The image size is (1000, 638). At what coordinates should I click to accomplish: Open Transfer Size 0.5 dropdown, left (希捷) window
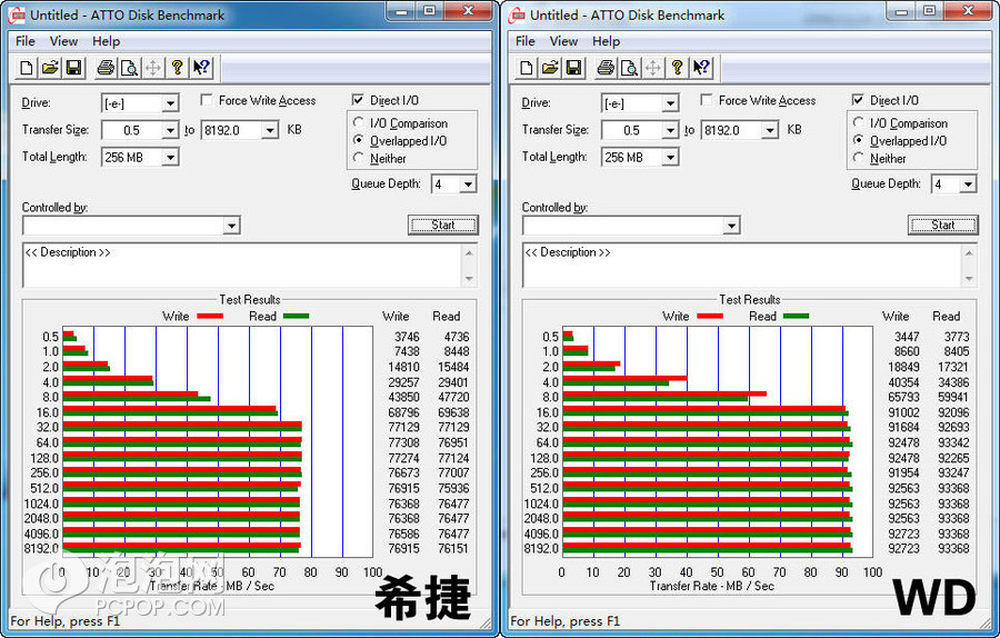pyautogui.click(x=170, y=131)
